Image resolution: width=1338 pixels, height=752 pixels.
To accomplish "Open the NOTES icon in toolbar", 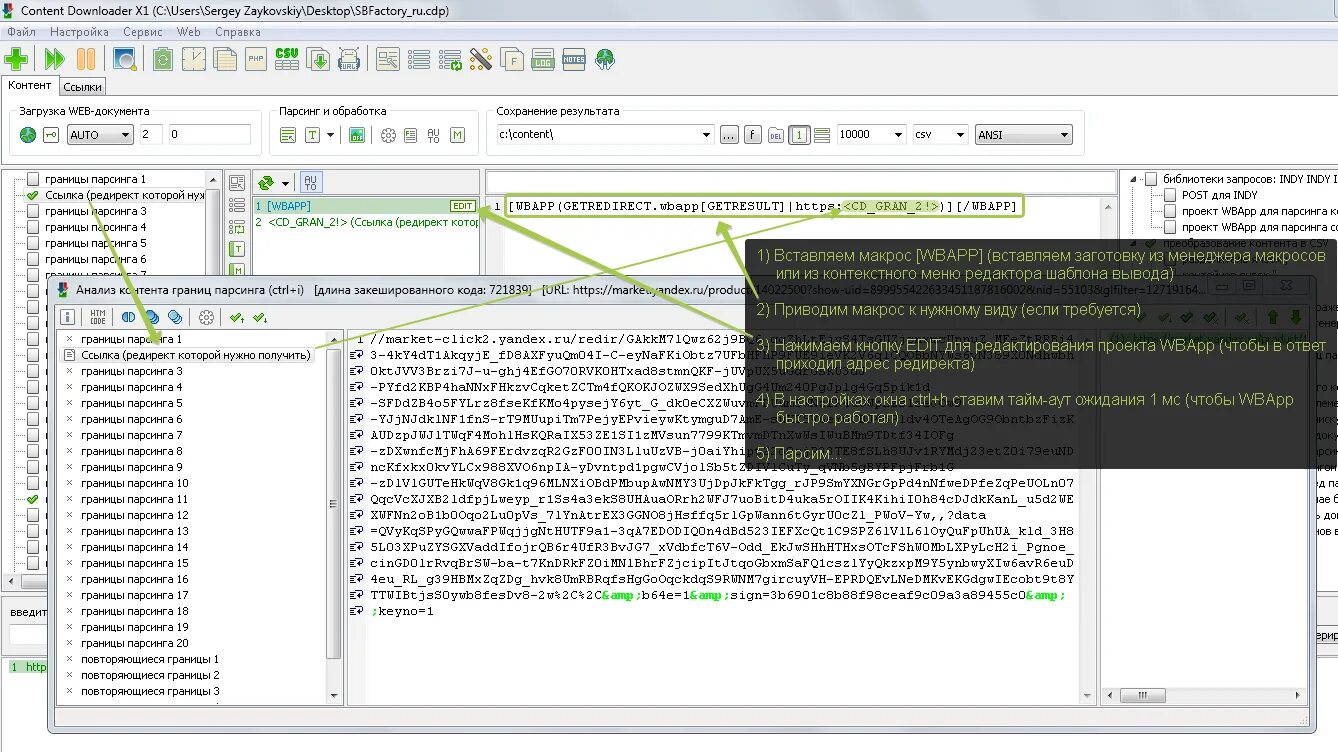I will 574,59.
